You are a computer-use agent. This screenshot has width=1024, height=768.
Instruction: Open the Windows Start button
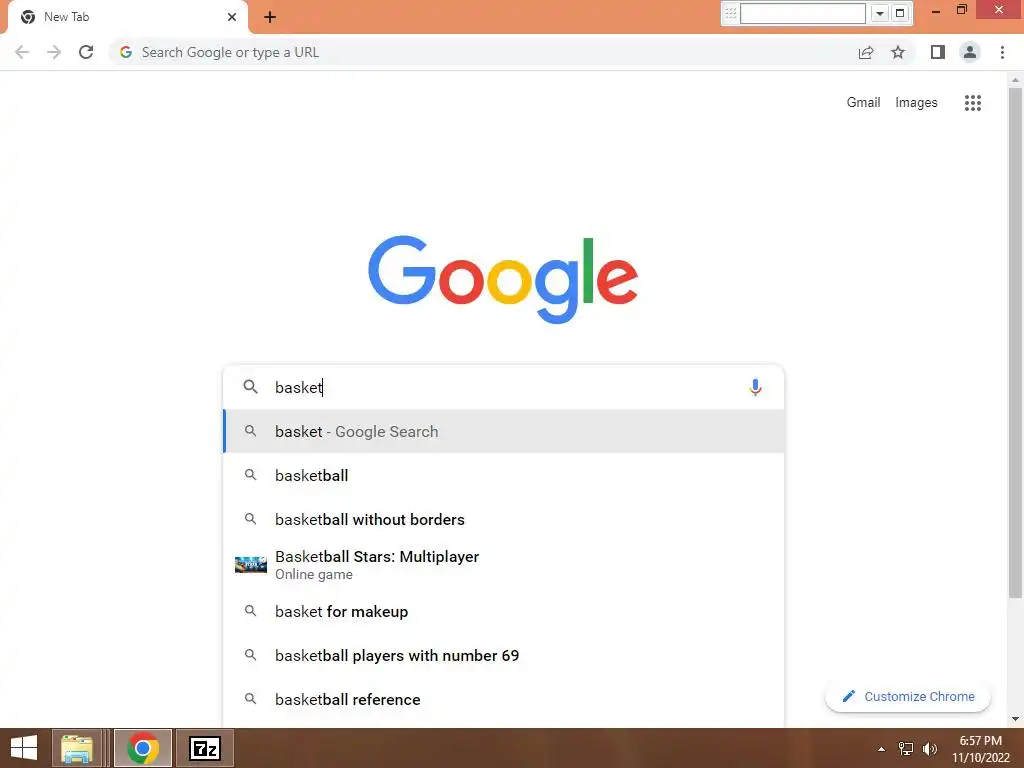(x=24, y=748)
